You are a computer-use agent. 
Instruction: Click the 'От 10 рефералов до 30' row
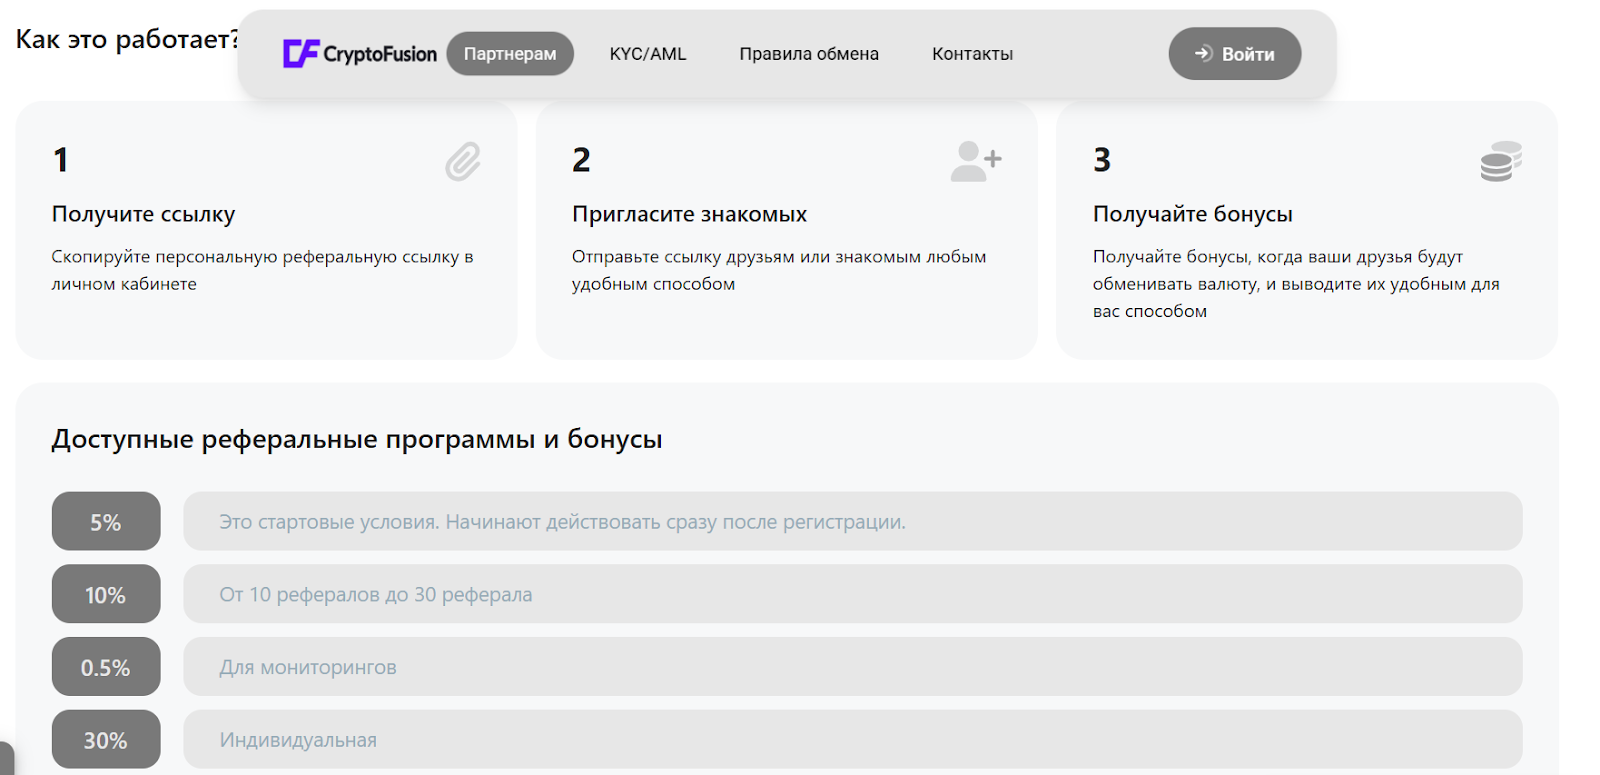click(852, 595)
